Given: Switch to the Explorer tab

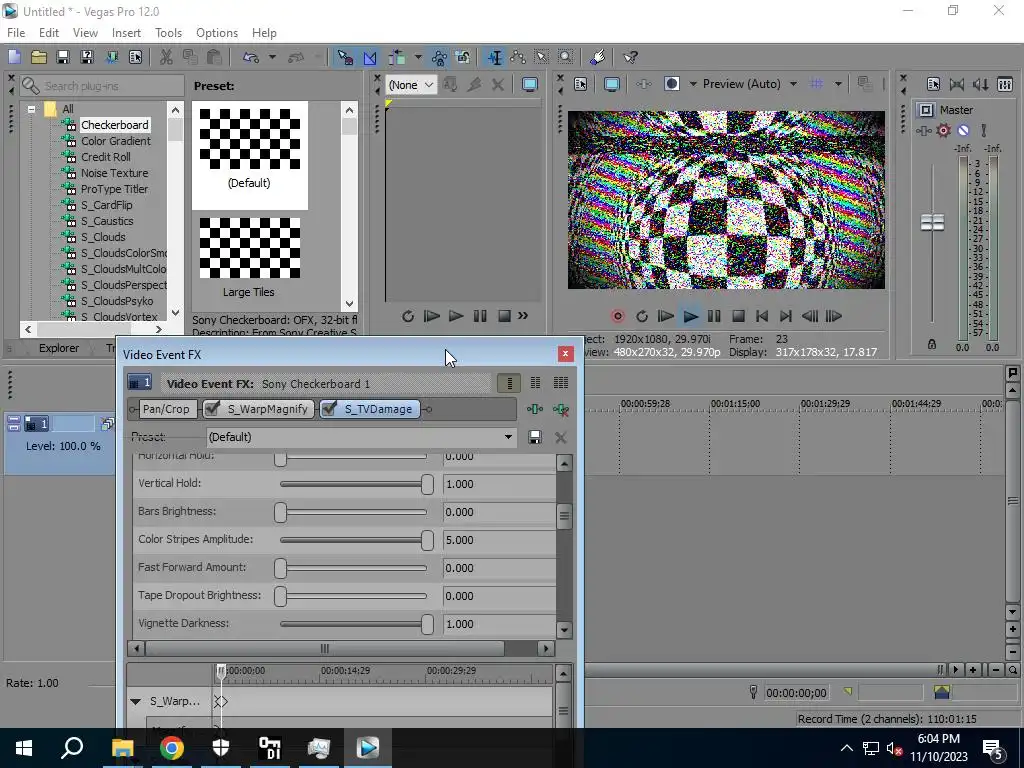Looking at the screenshot, I should click(59, 348).
